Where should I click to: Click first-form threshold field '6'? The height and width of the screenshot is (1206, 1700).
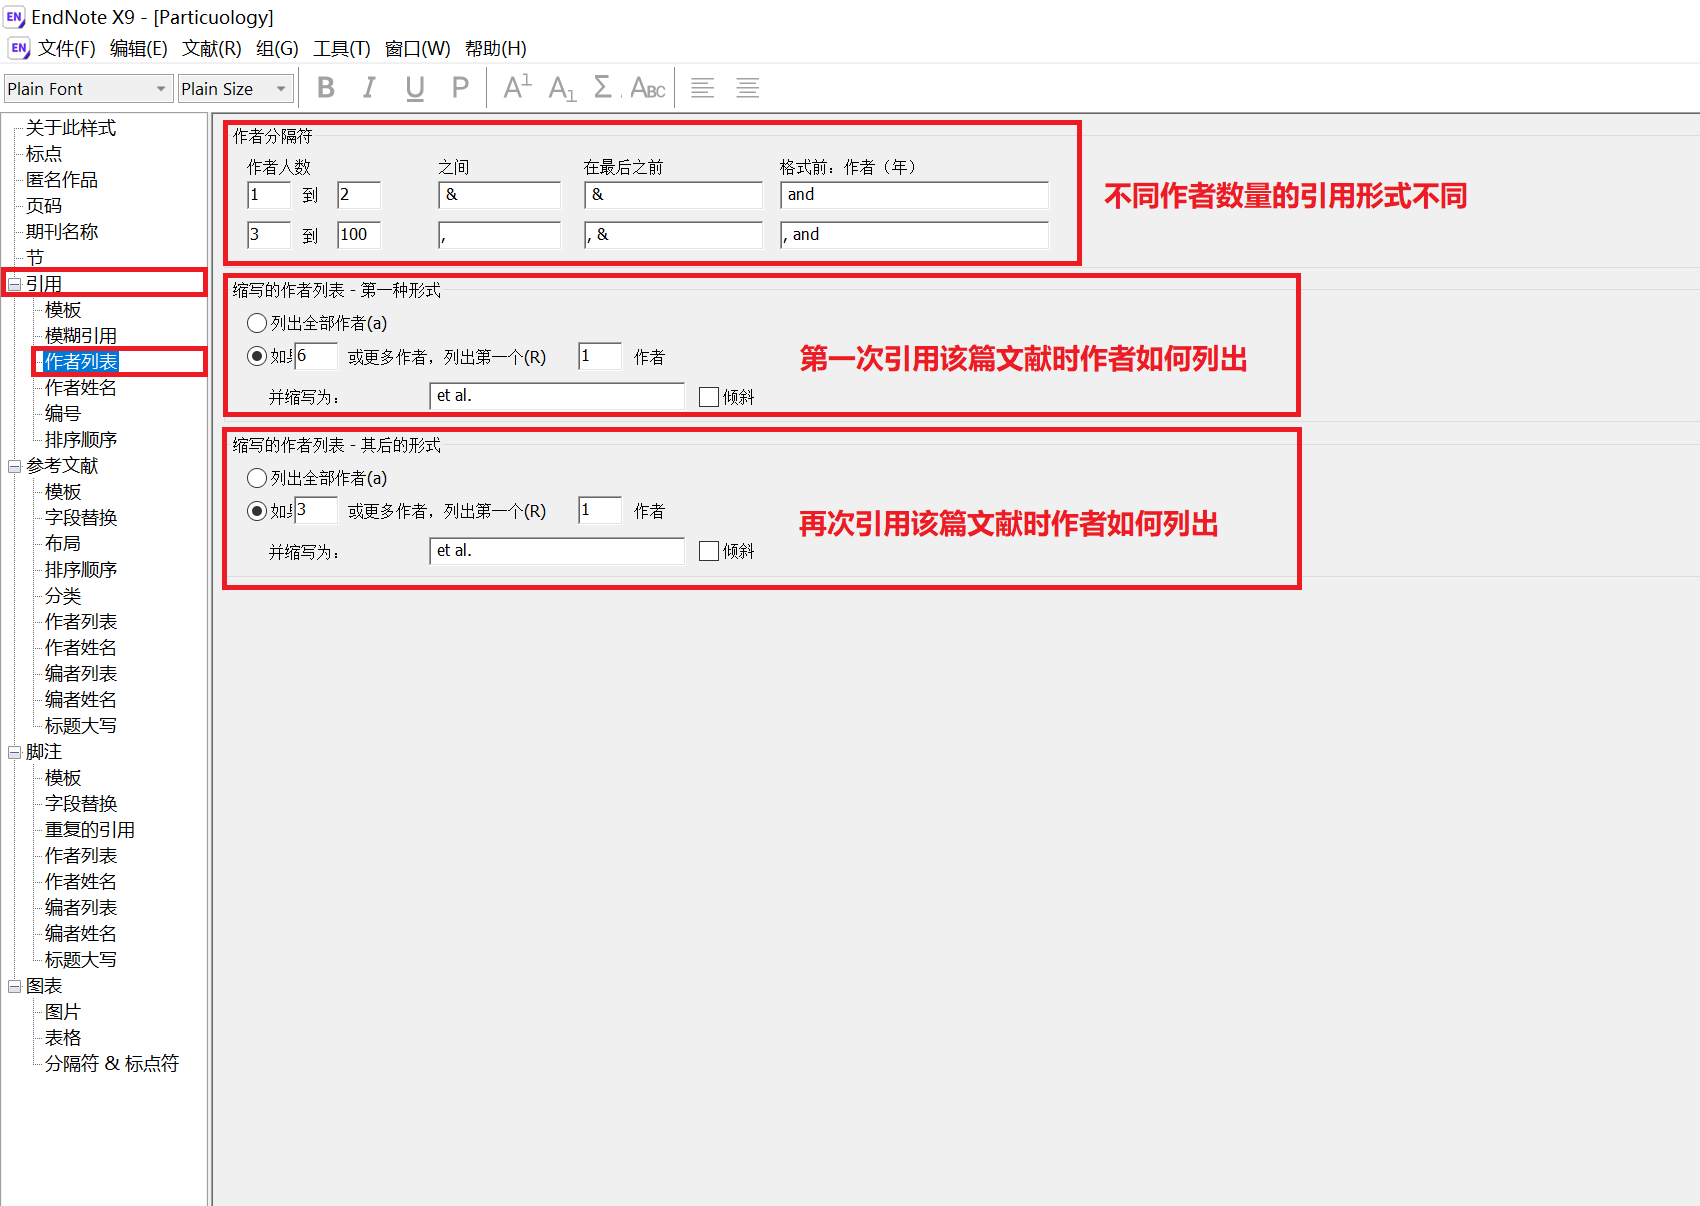[315, 356]
